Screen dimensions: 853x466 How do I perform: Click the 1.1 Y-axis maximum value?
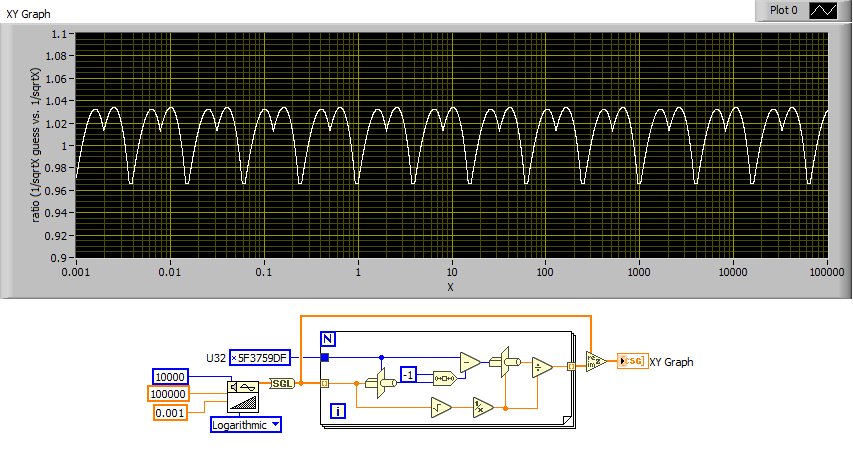[x=59, y=34]
